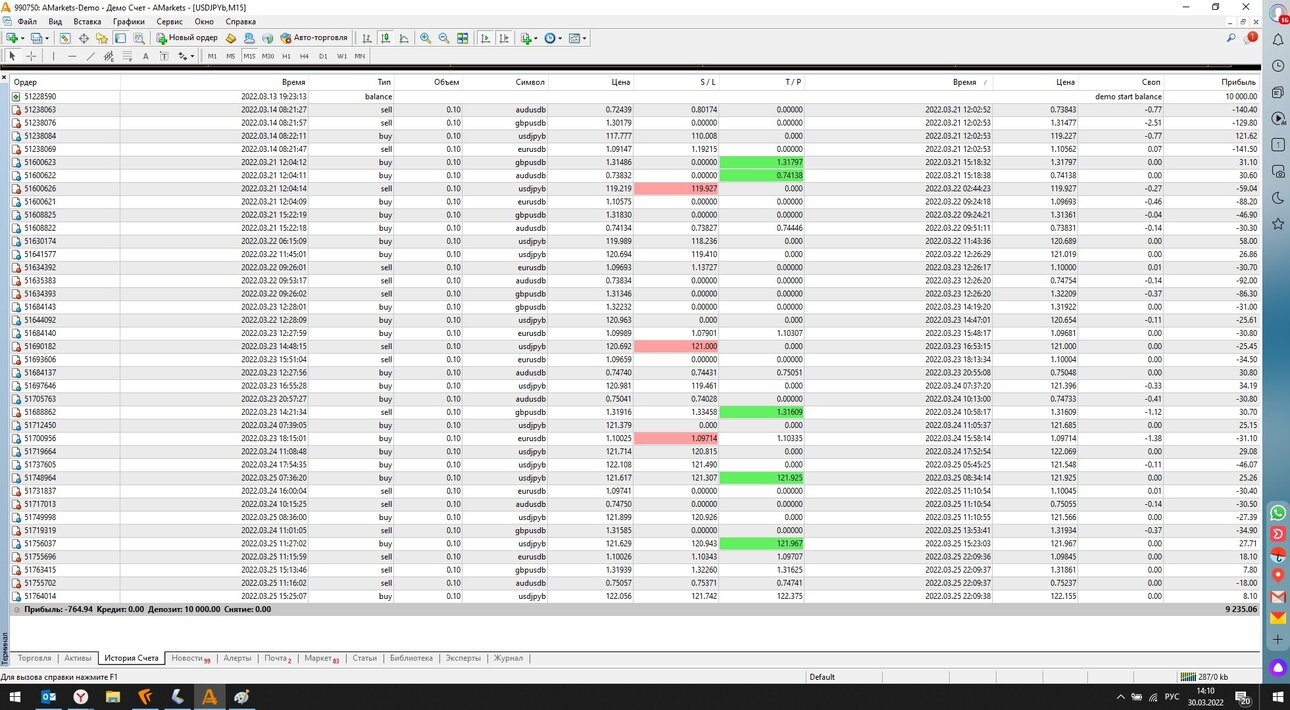Open the Data Window crosshair icon
Viewport: 1290px width, 710px height.
[83, 38]
